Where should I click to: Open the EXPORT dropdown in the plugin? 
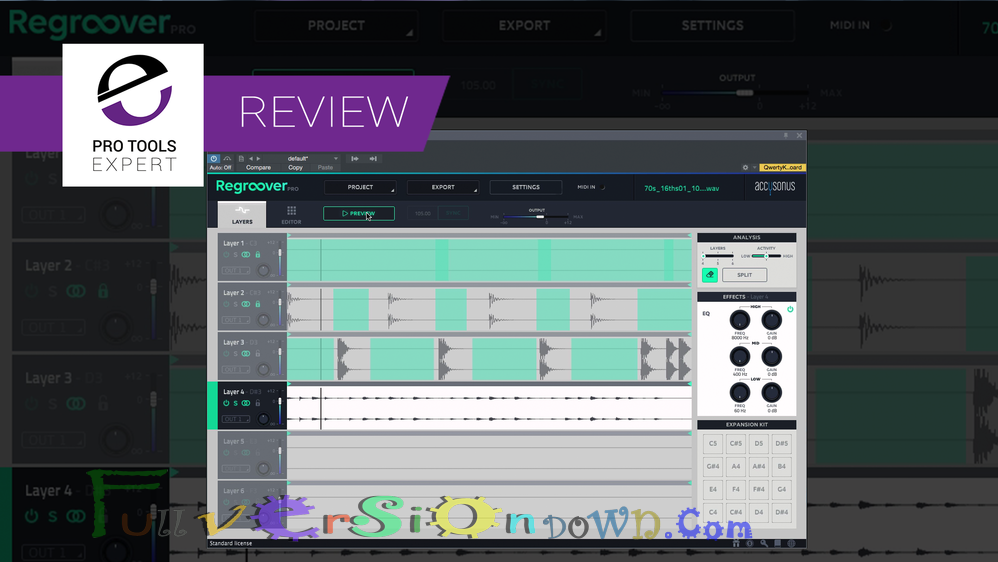(x=443, y=187)
